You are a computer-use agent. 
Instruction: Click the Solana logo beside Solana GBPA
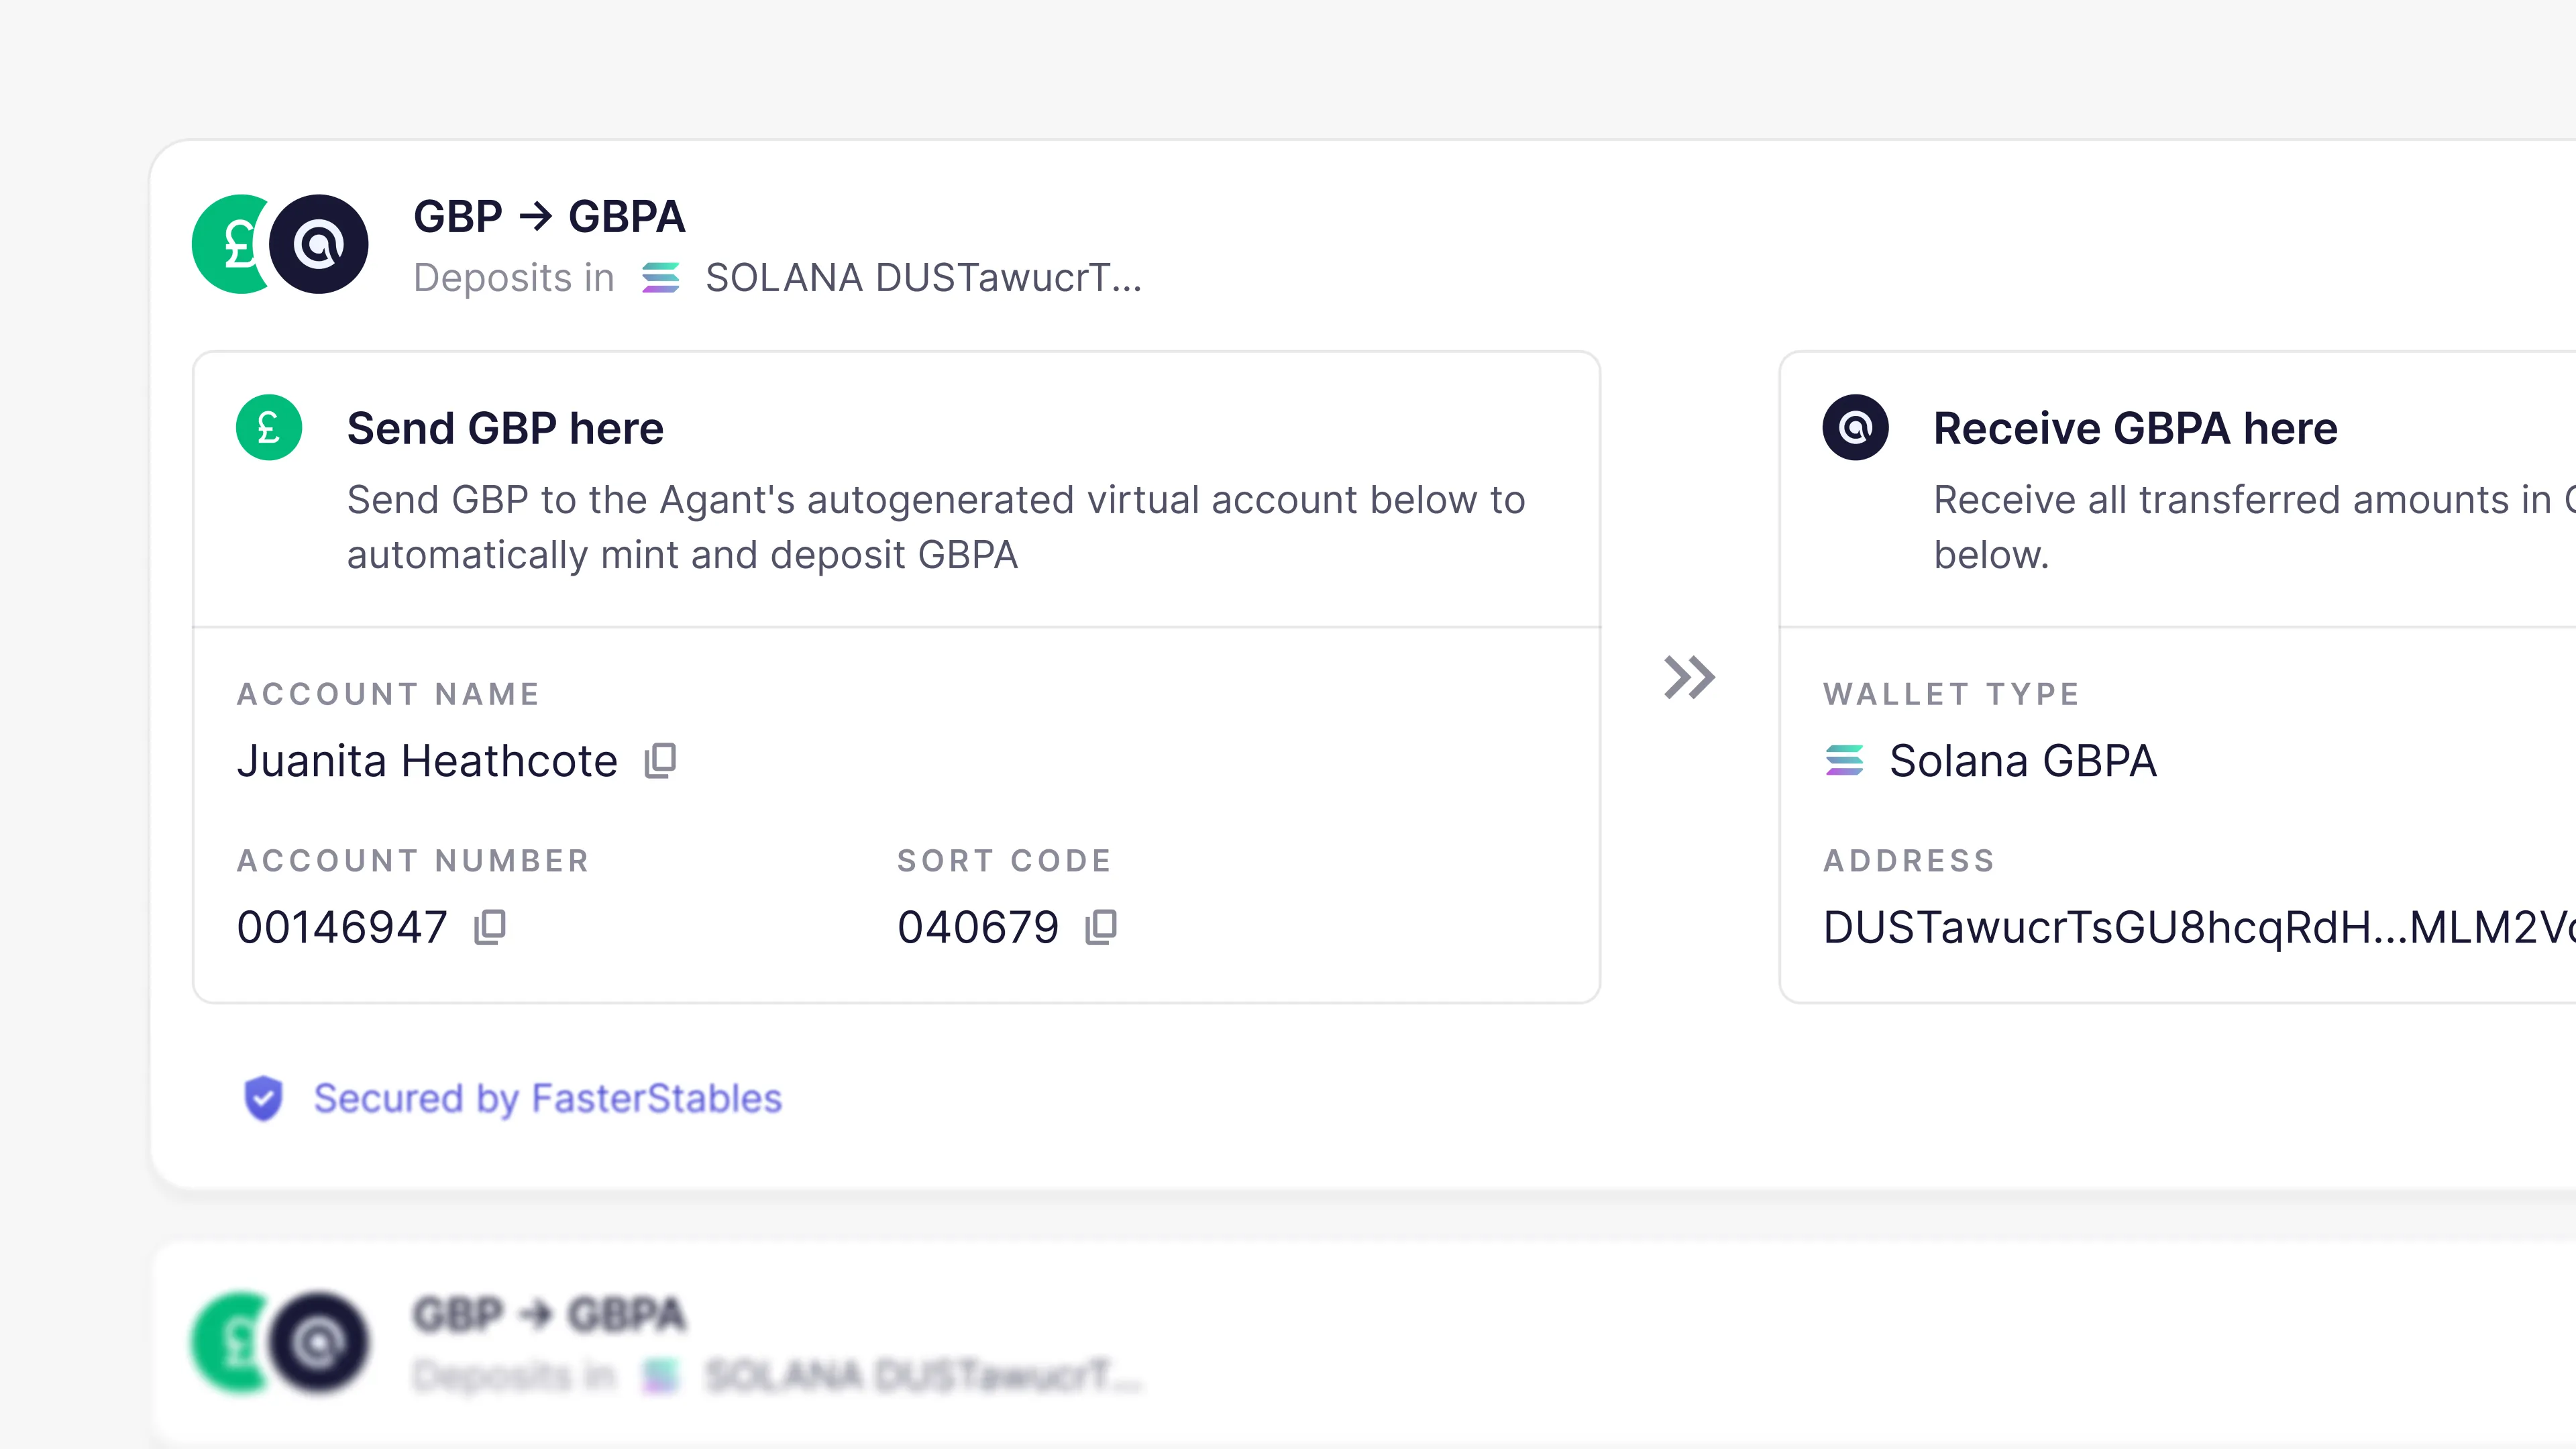1844,761
